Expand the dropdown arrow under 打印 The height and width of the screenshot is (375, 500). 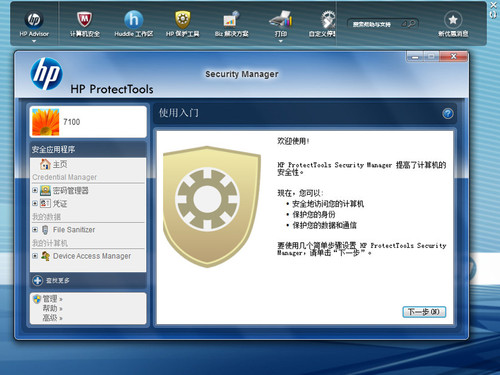pos(281,41)
